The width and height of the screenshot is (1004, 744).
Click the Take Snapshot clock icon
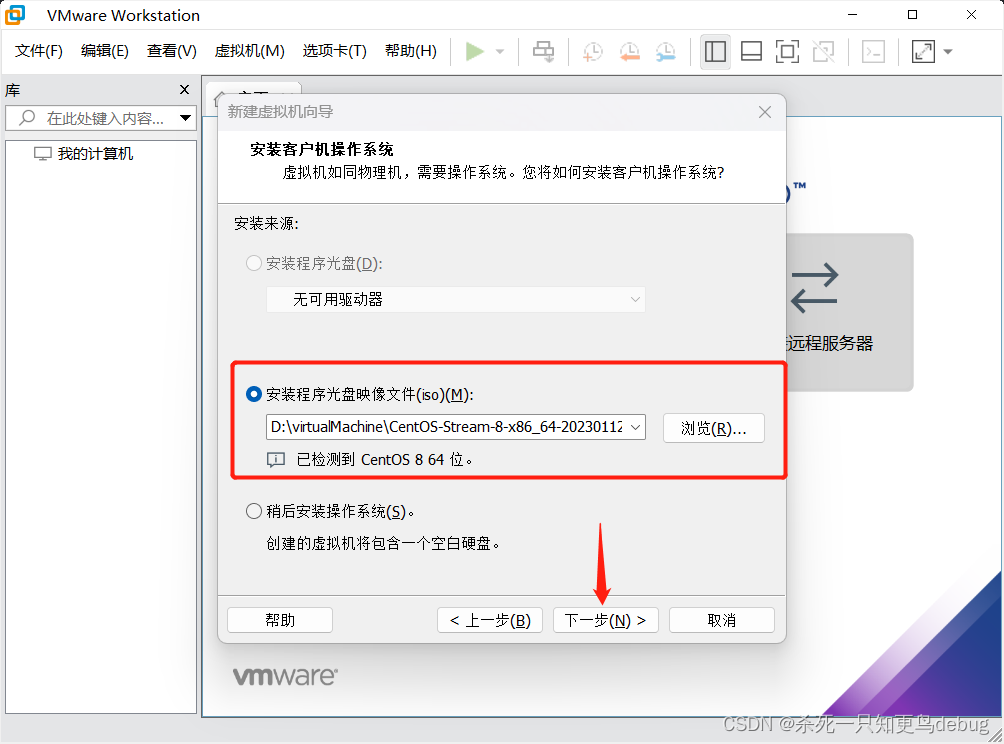[592, 50]
